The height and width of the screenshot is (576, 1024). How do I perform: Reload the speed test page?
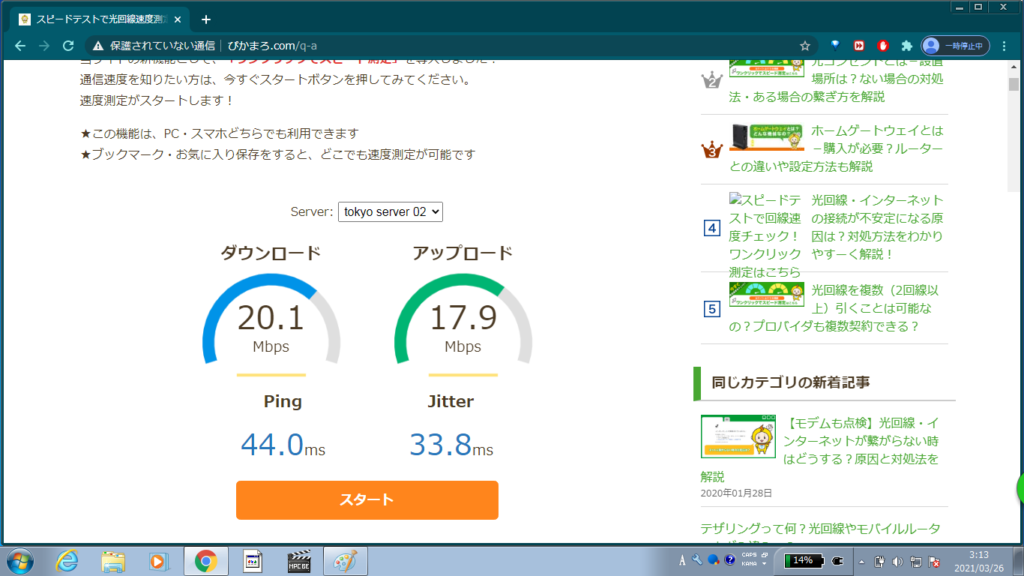tap(68, 46)
